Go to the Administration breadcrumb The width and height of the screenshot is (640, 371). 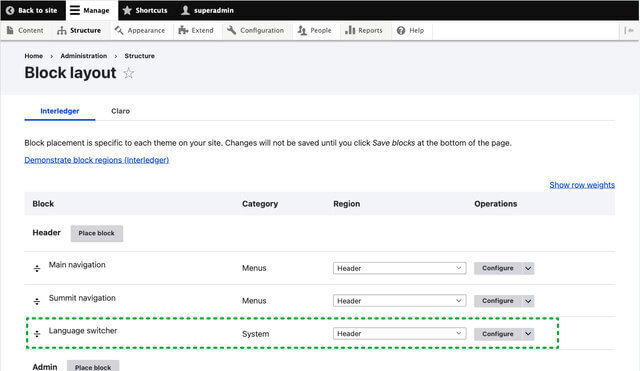84,56
